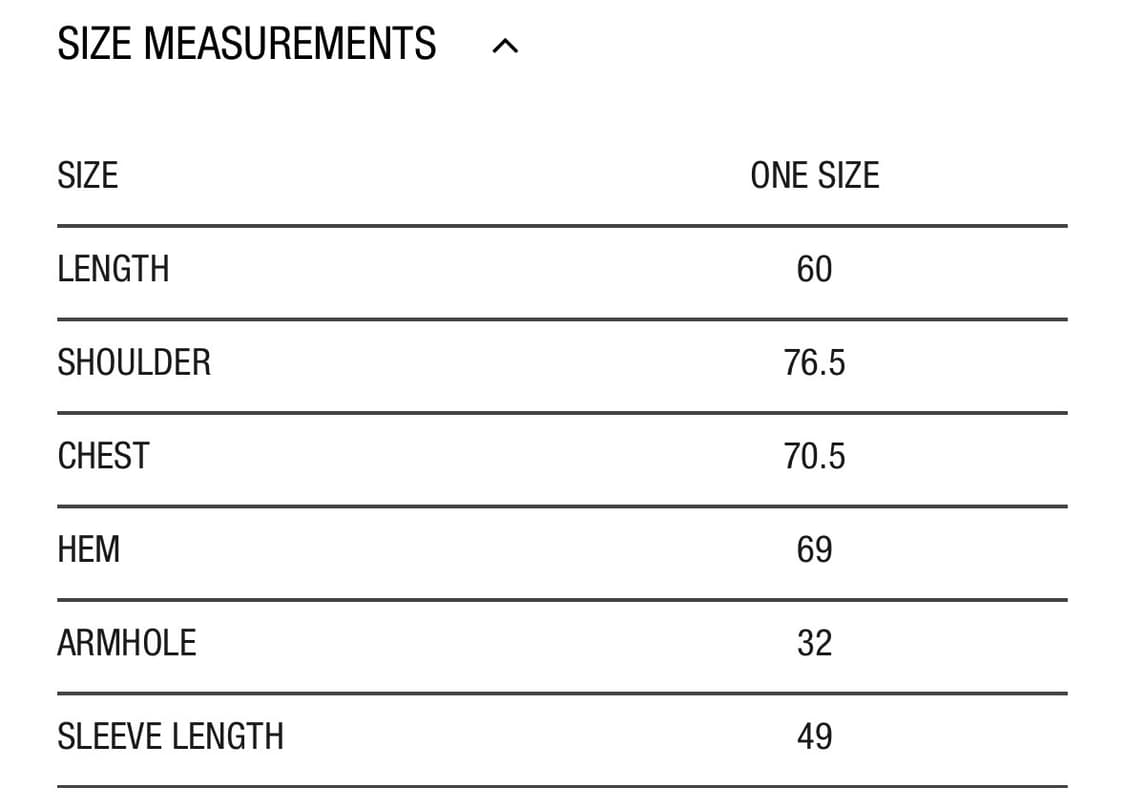Image resolution: width=1125 pixels, height=804 pixels.
Task: Click the SIZE header label
Action: coord(88,176)
